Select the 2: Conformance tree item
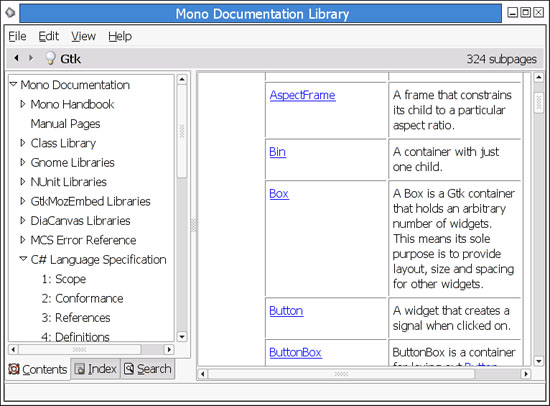 [x=82, y=298]
